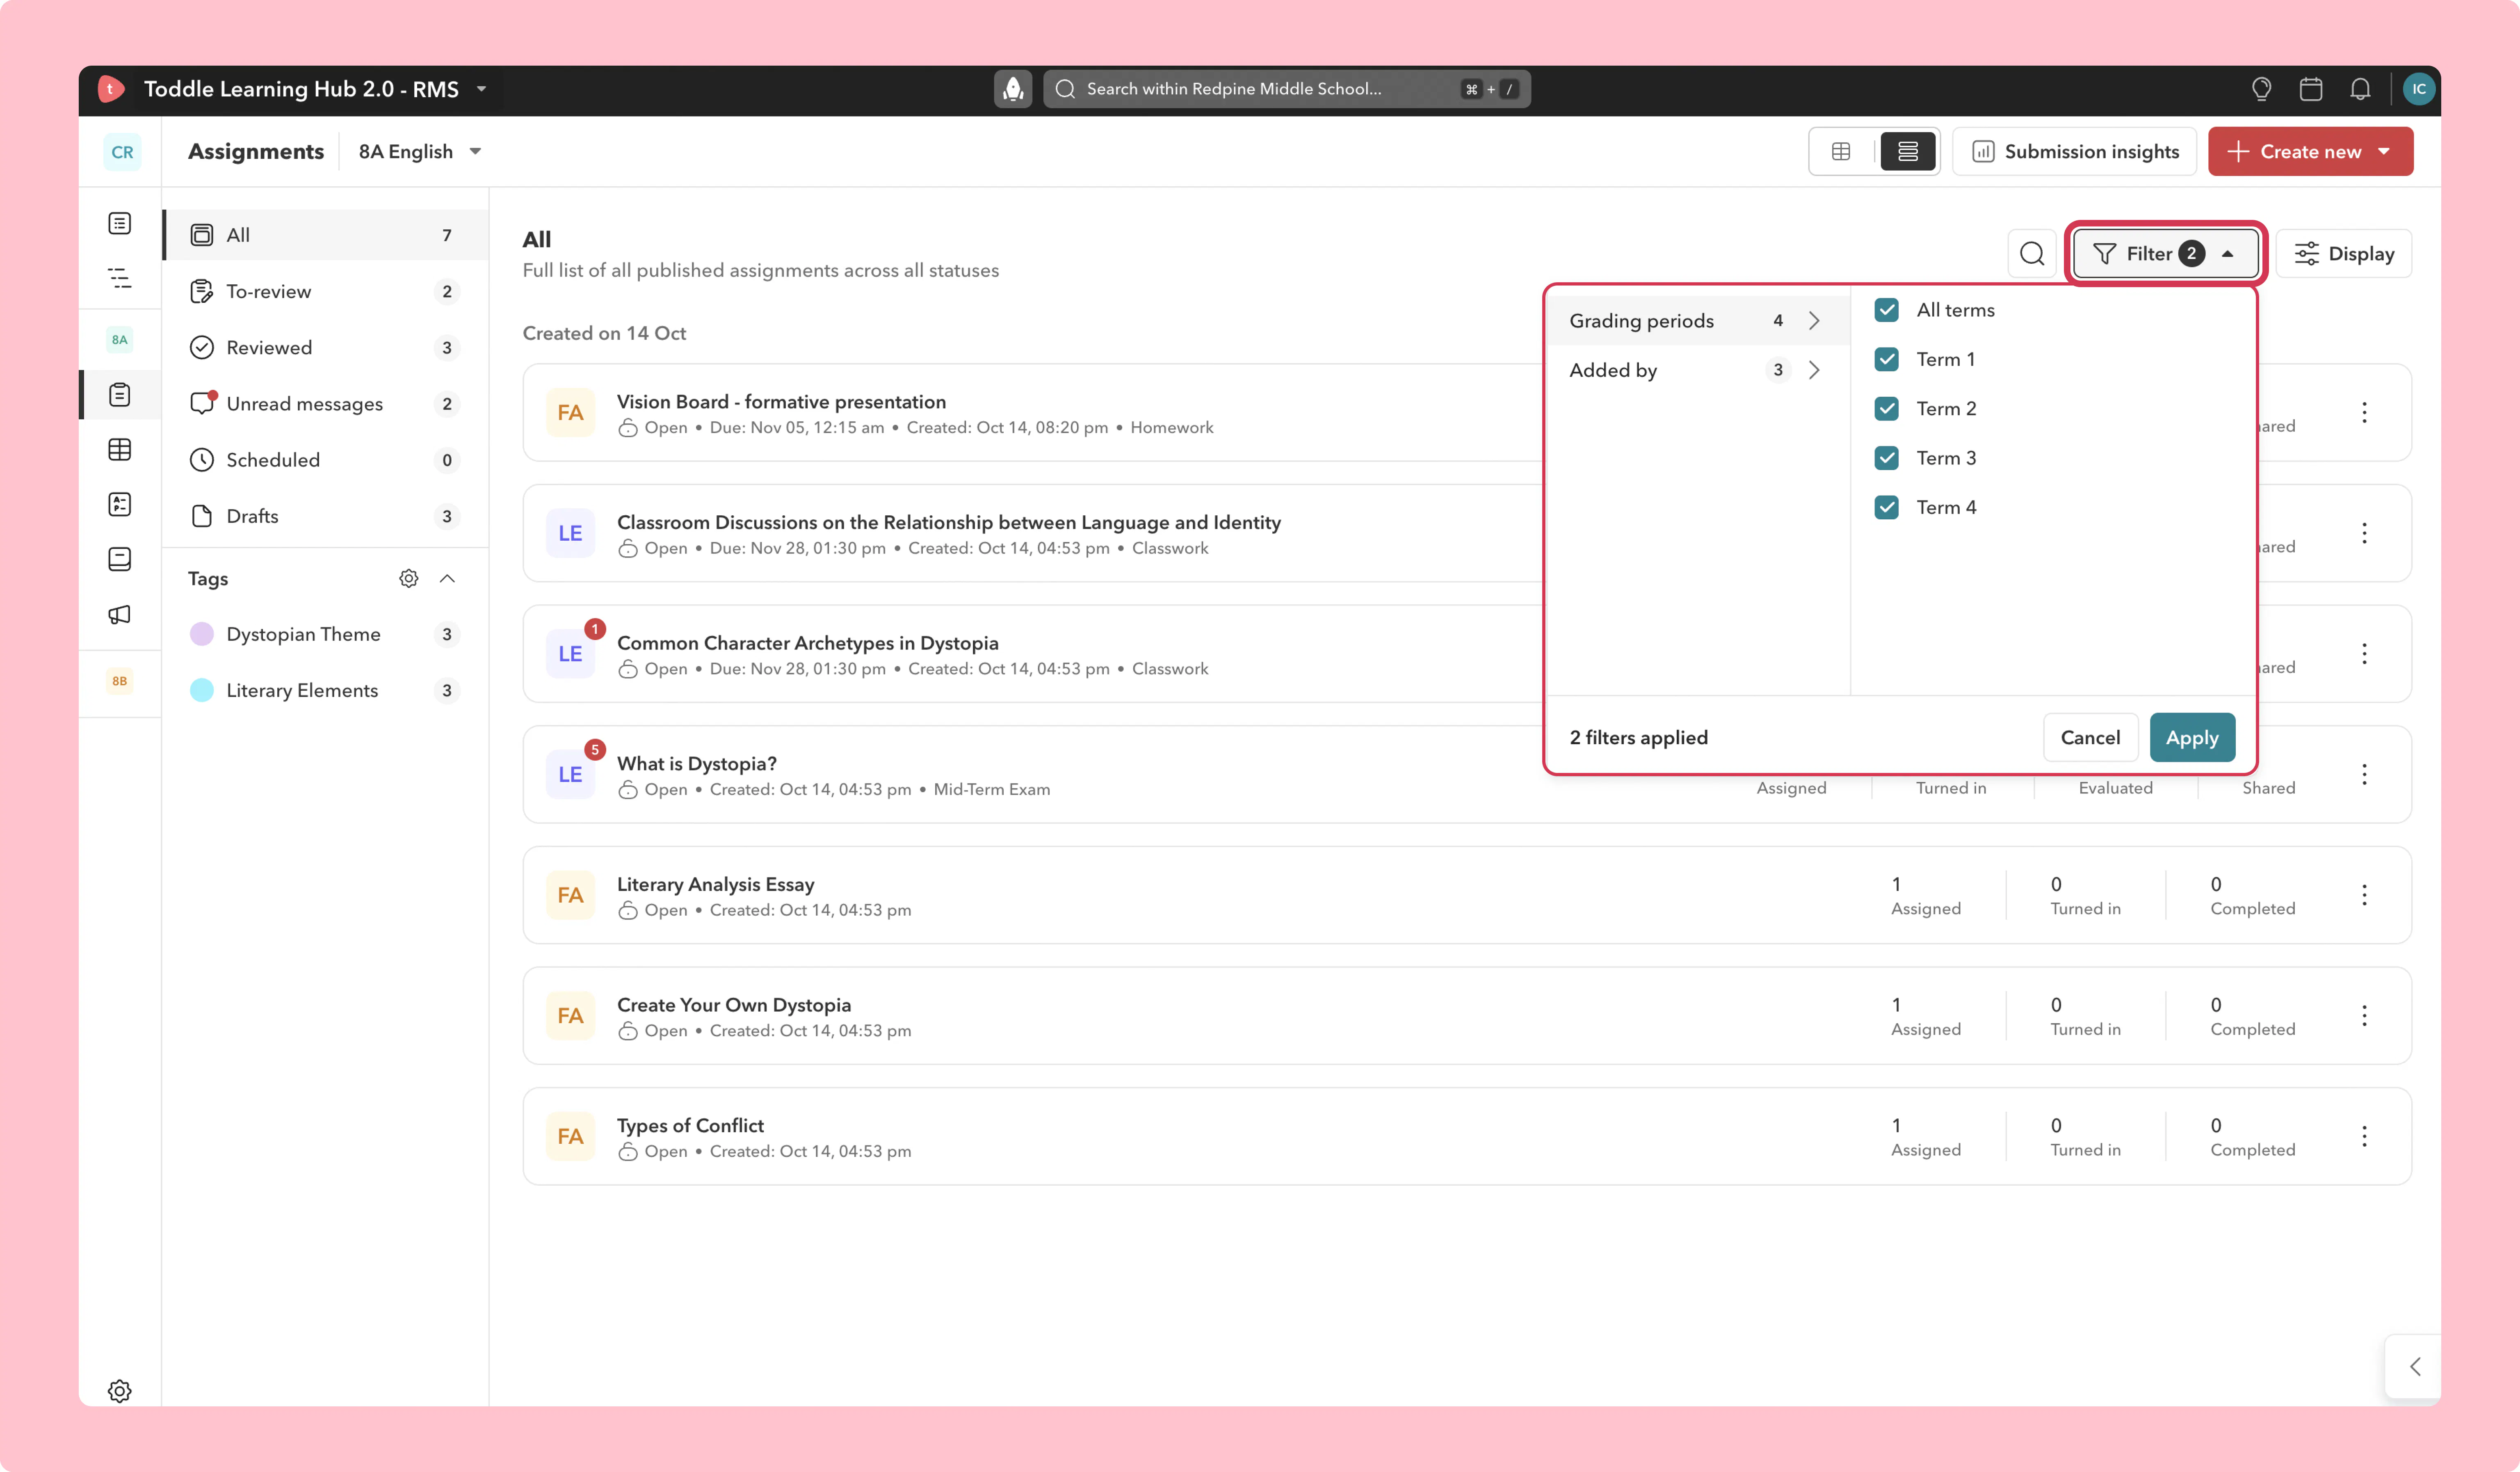The height and width of the screenshot is (1472, 2520).
Task: Open options menu for Classroom Discussions assignment
Action: [2365, 533]
